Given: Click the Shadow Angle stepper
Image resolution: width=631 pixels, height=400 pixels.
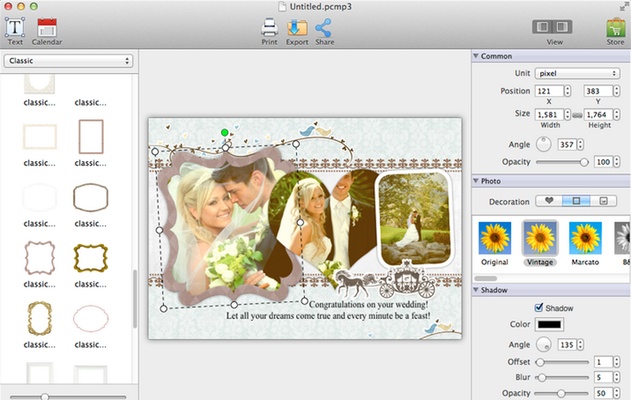Looking at the screenshot, I should [x=580, y=344].
